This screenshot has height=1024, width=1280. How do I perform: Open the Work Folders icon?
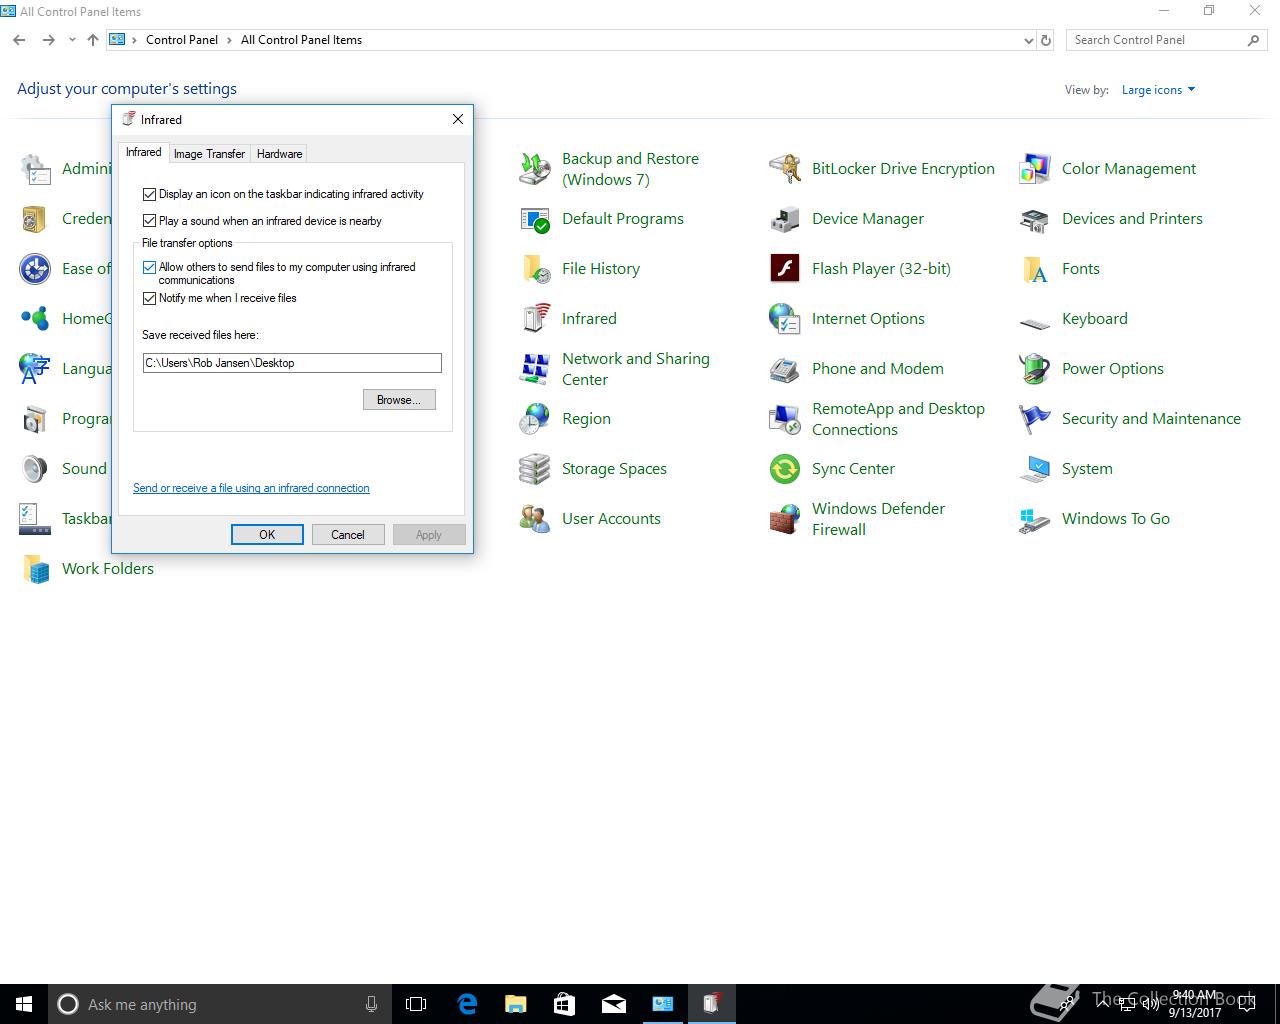coord(35,569)
